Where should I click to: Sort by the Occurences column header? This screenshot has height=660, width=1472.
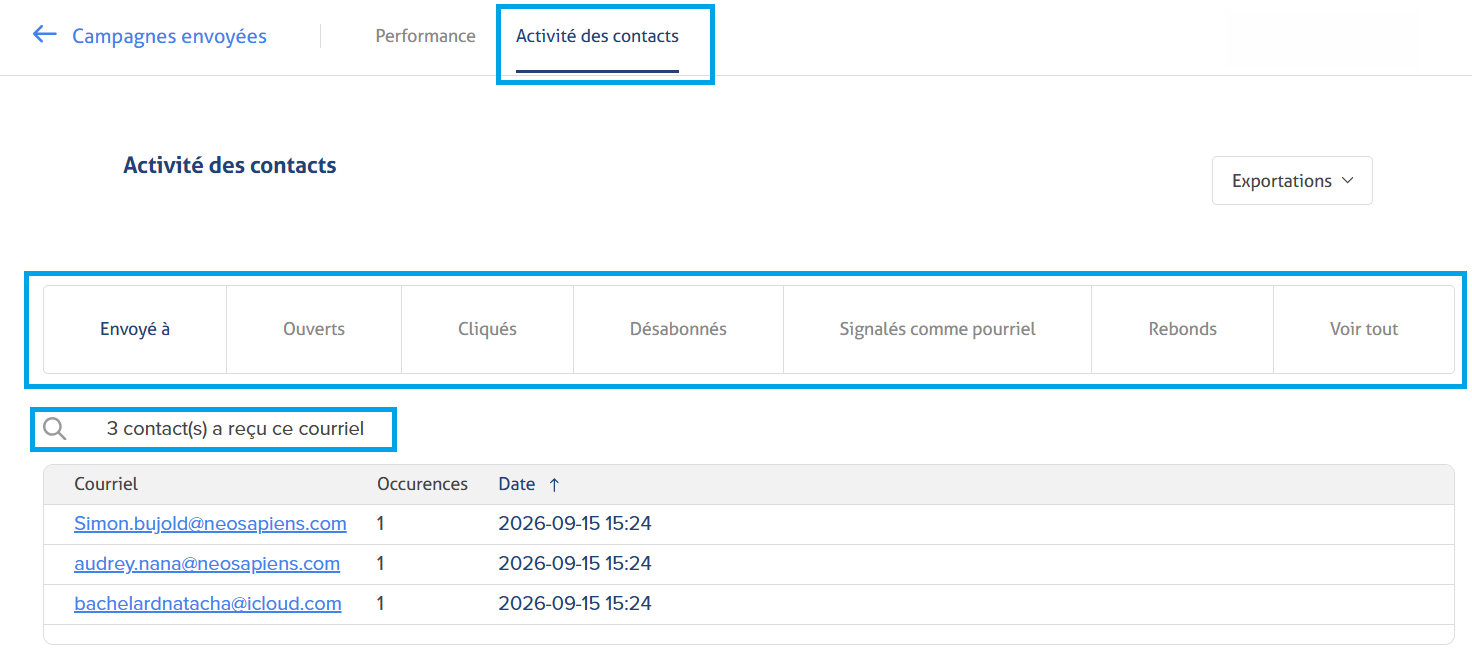(x=422, y=484)
